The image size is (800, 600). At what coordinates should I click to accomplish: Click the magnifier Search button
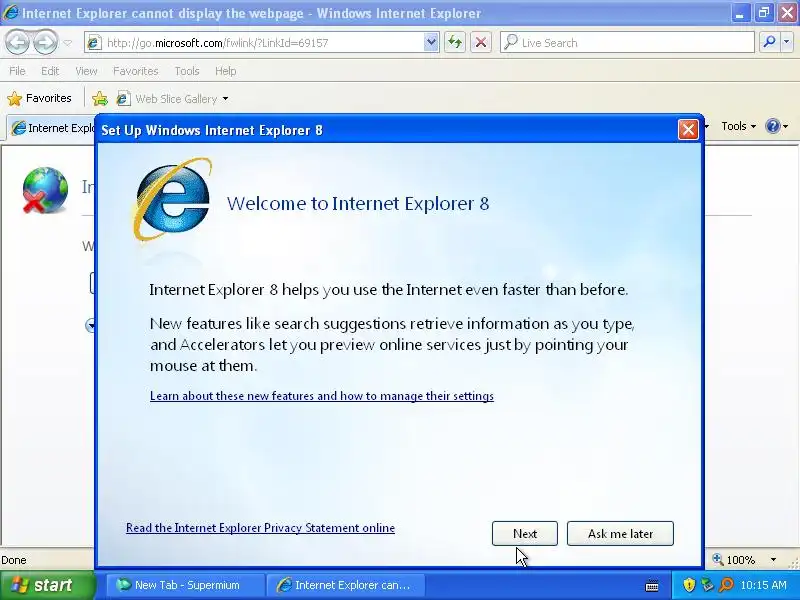pyautogui.click(x=769, y=42)
